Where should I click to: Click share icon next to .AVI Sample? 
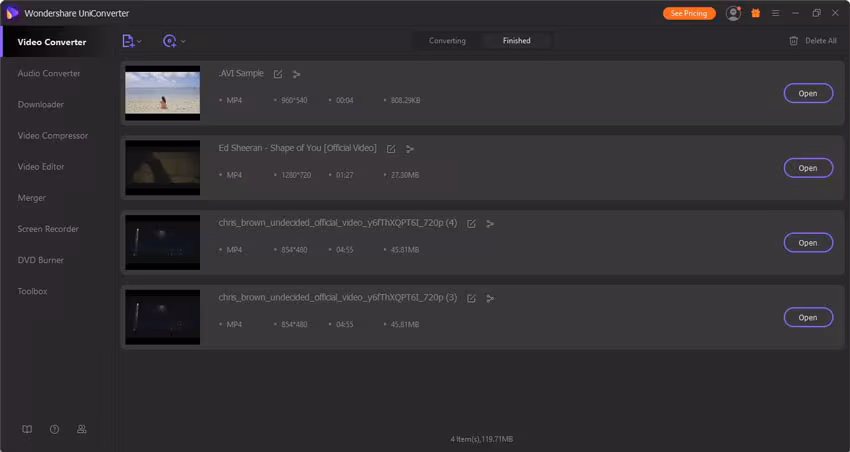(x=296, y=74)
